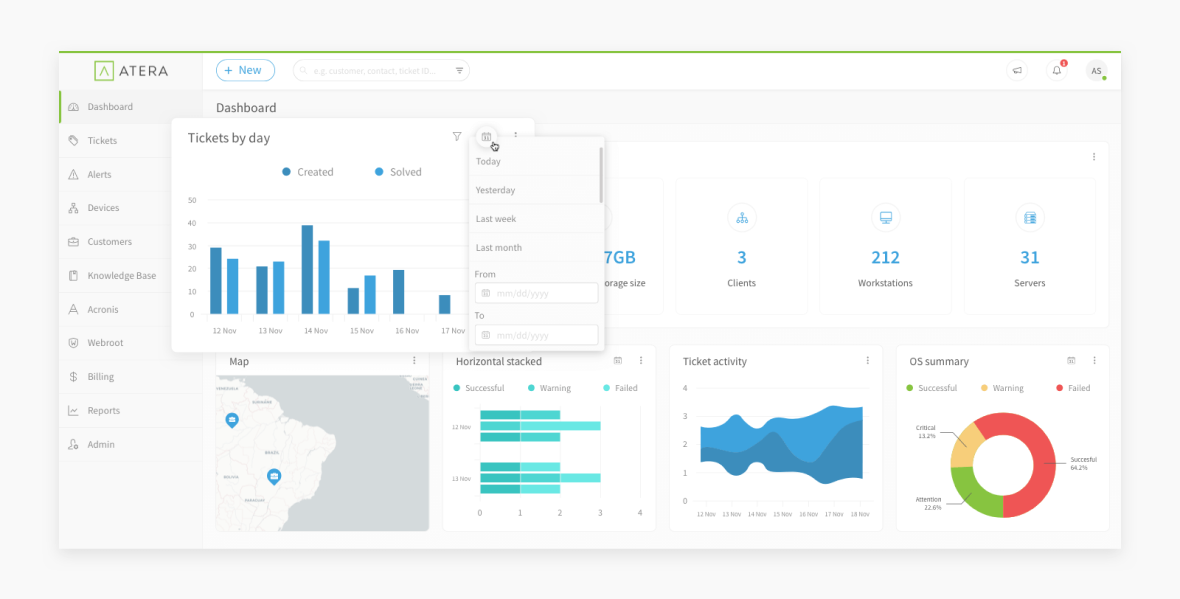Open three-dot menu on Map widget
The width and height of the screenshot is (1180, 599).
(414, 361)
